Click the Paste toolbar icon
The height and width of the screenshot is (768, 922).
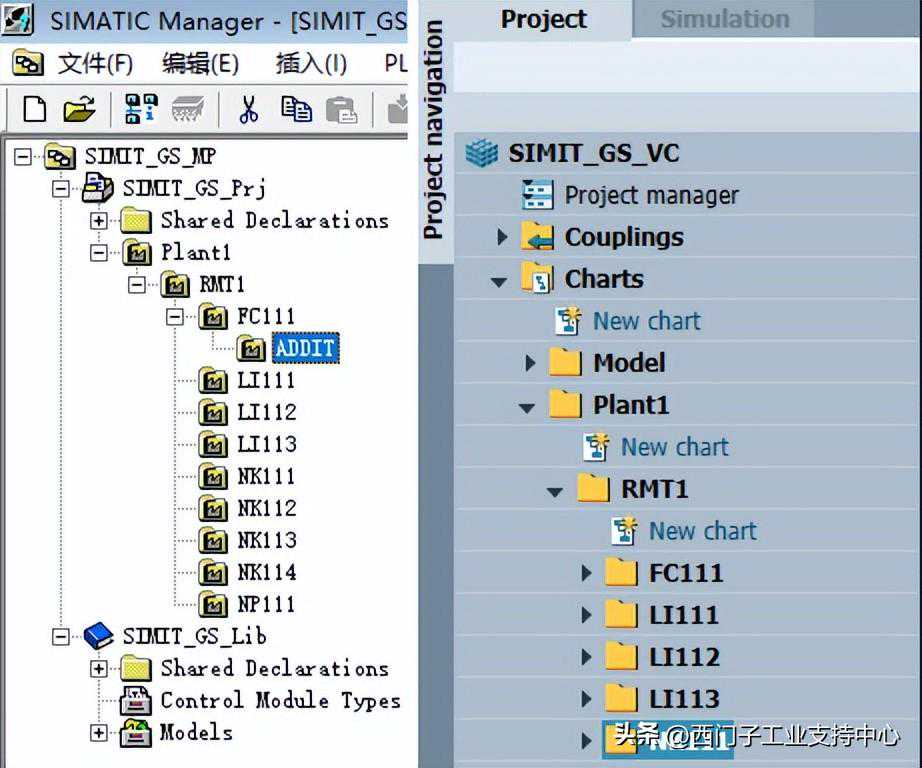pos(341,108)
